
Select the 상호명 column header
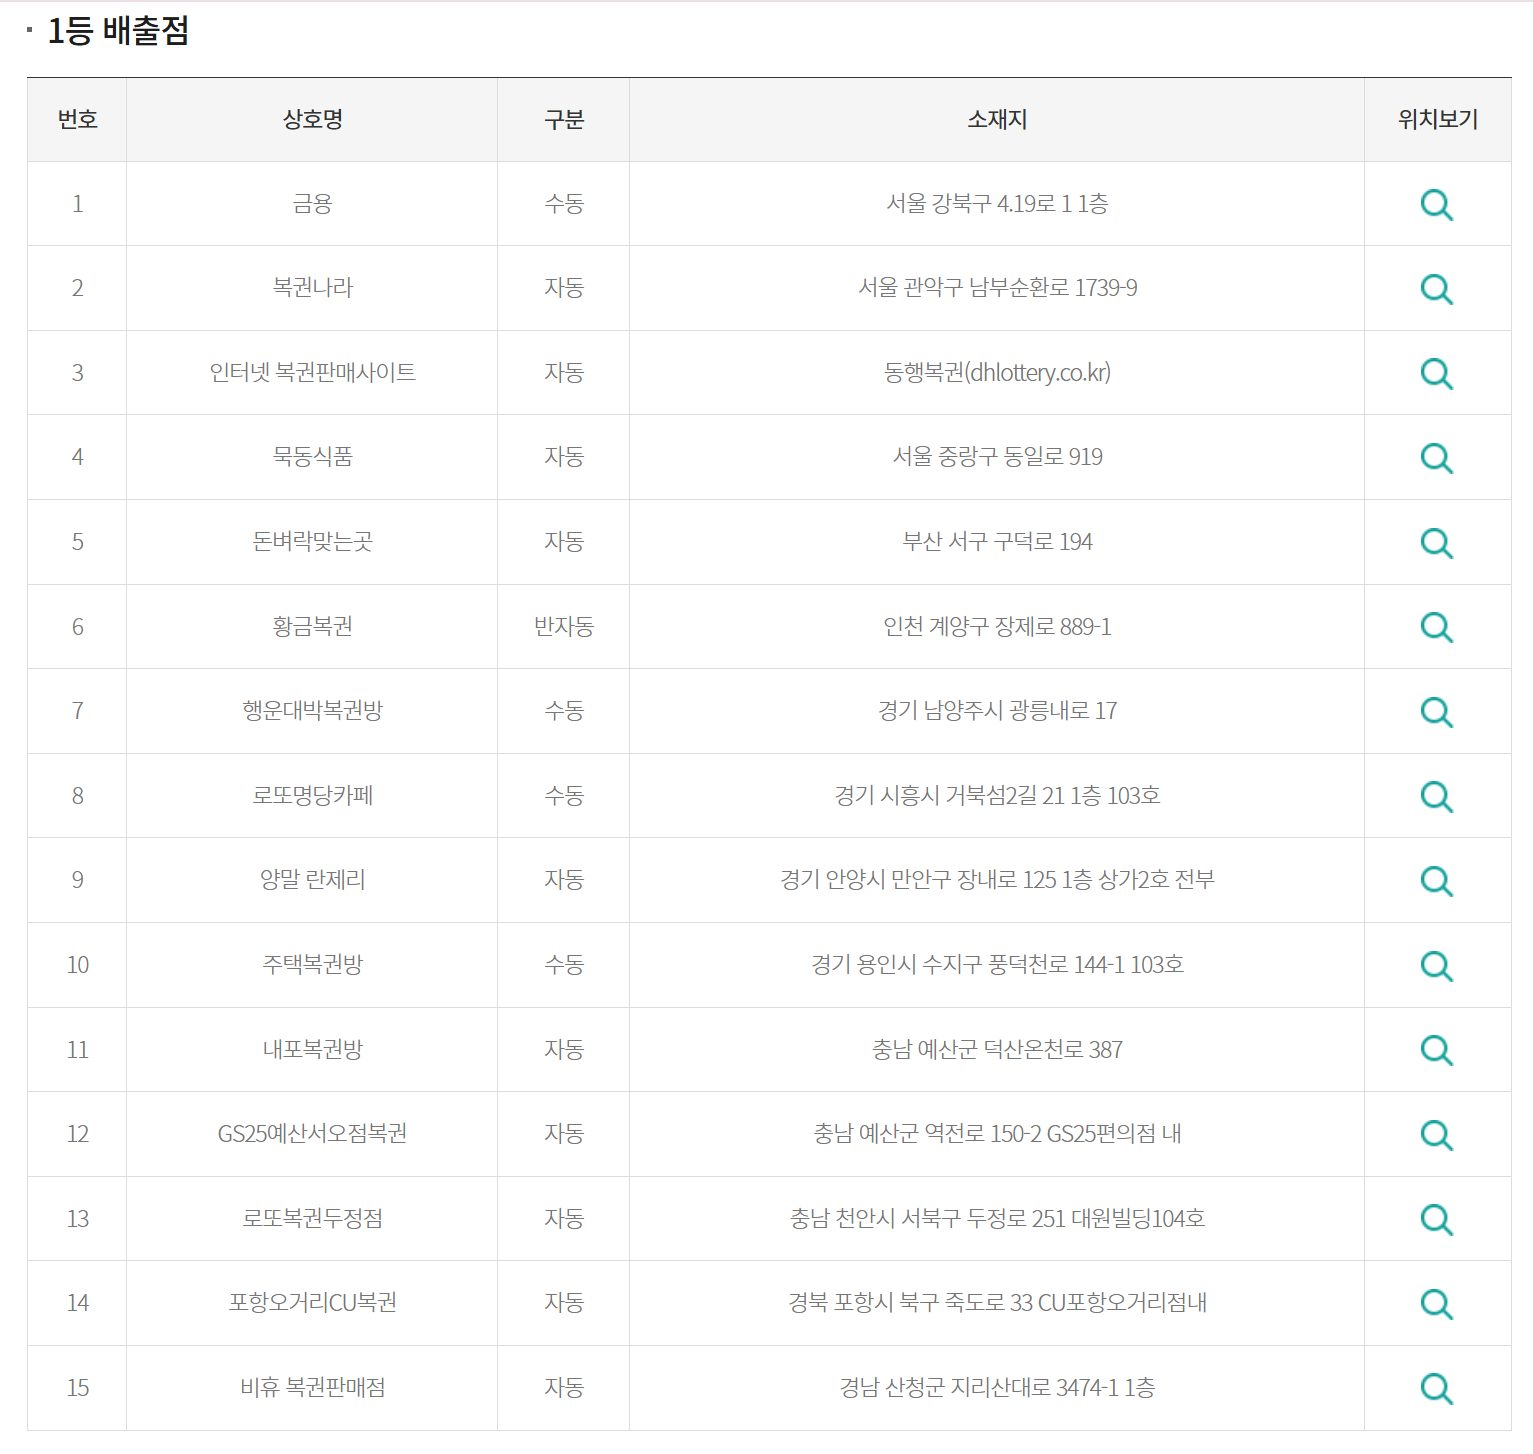click(311, 119)
